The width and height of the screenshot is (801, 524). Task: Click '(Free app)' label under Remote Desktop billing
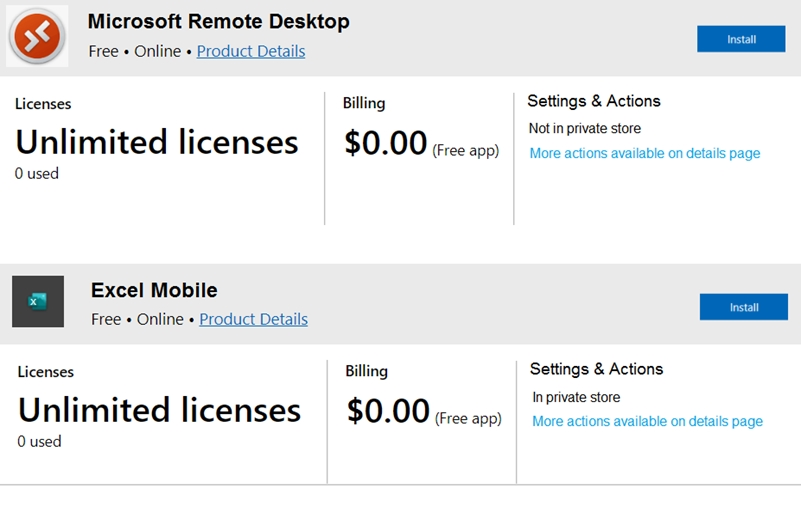(x=465, y=151)
